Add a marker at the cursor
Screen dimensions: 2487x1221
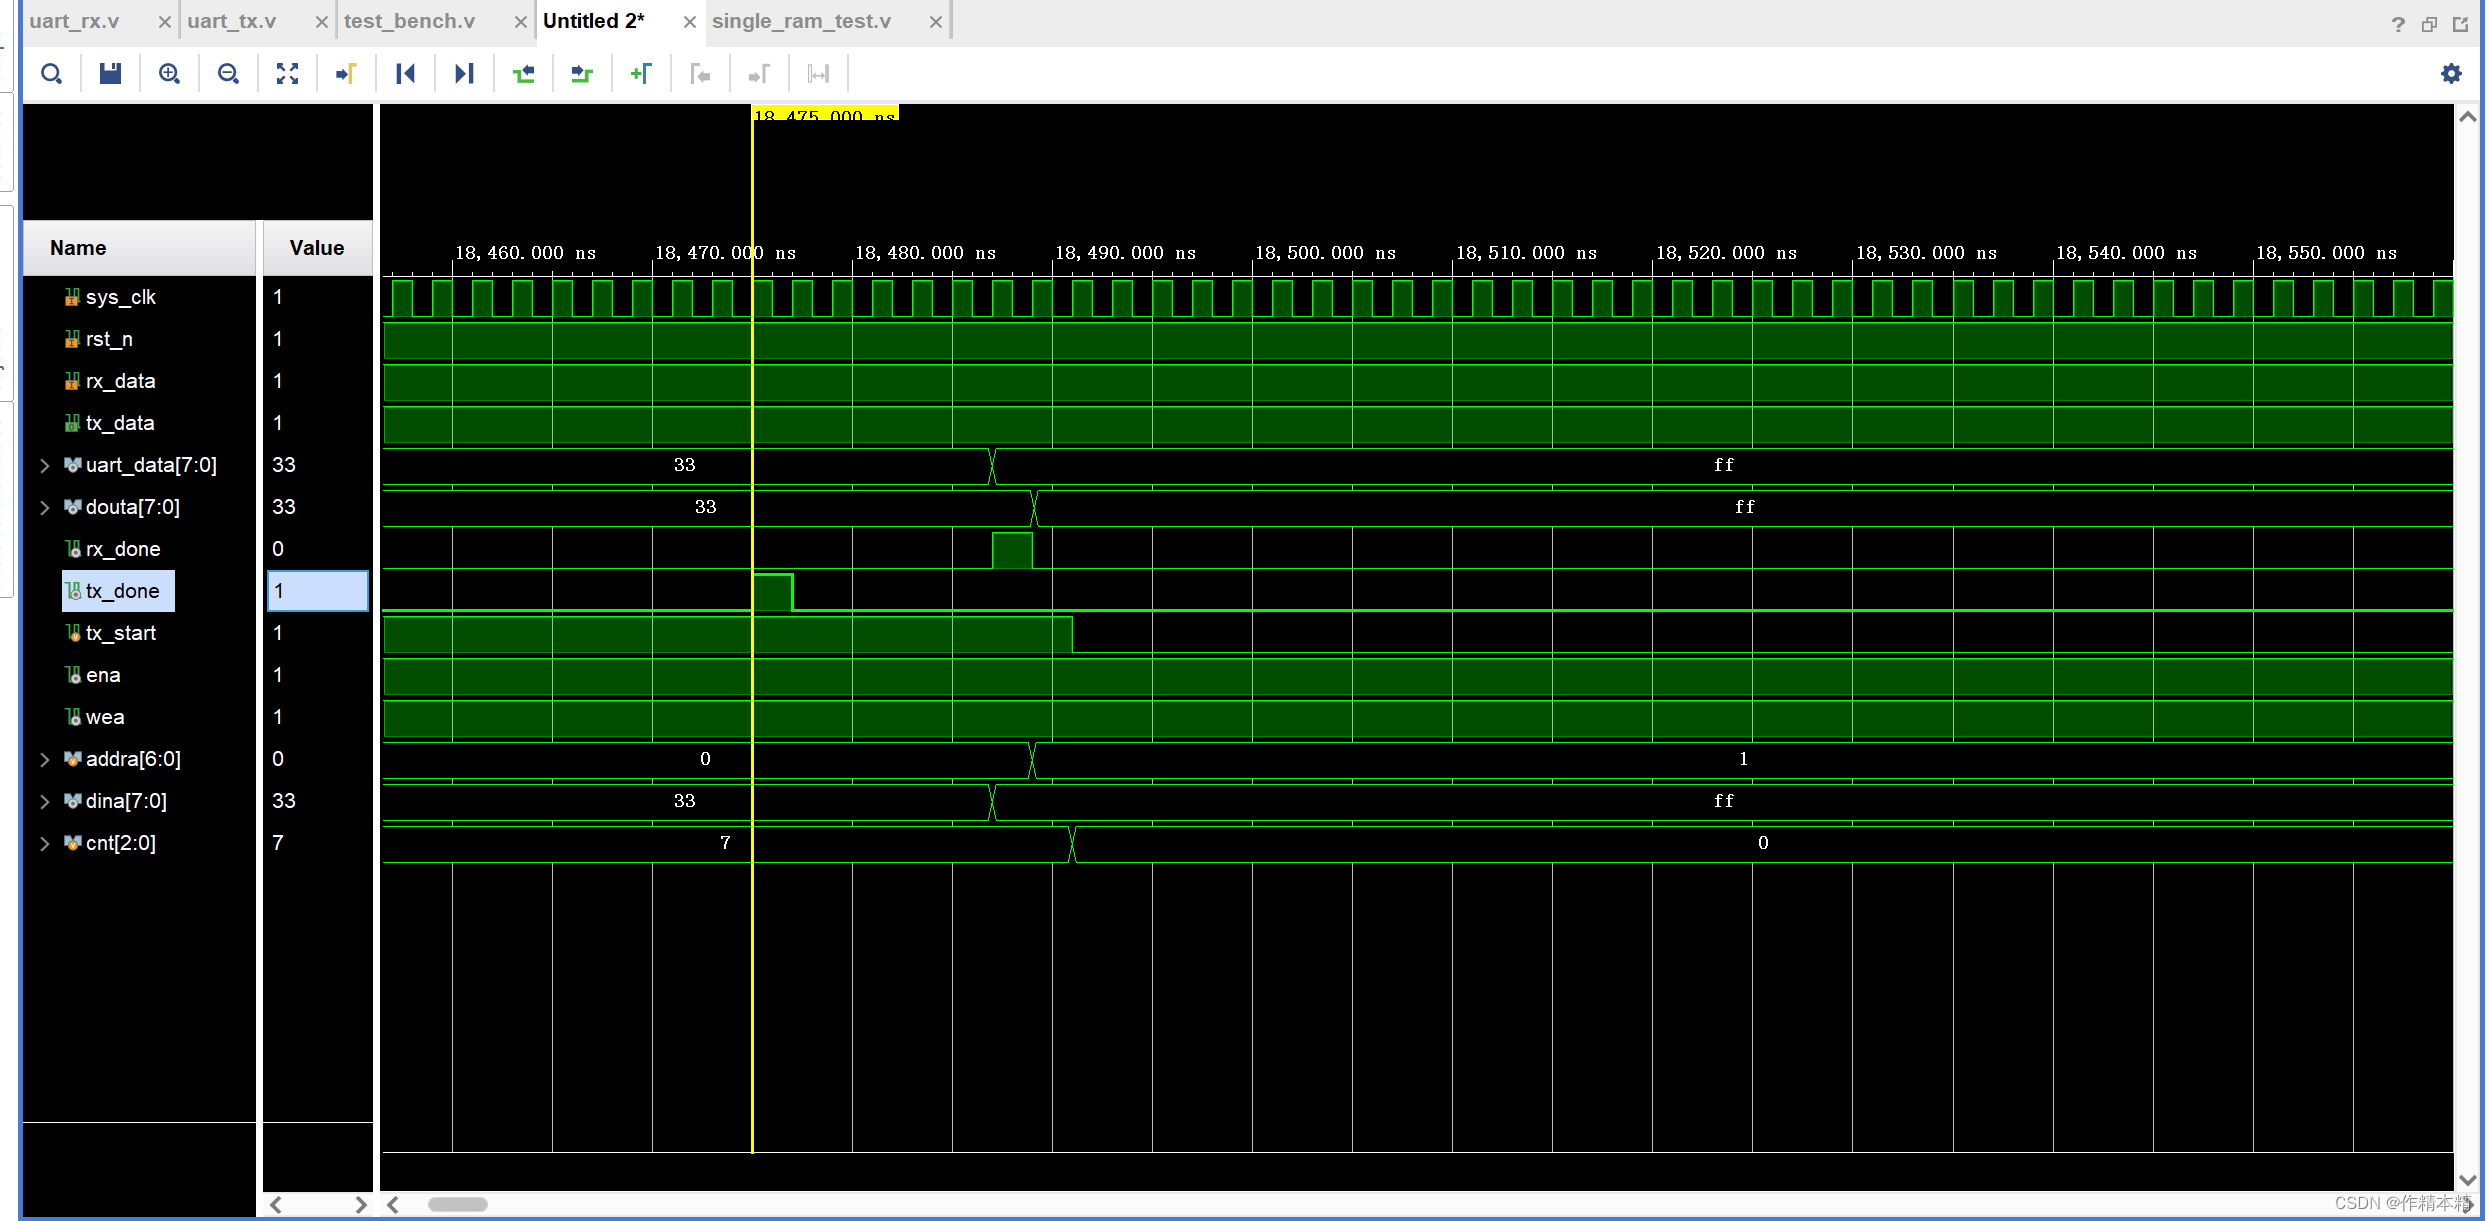click(x=641, y=73)
